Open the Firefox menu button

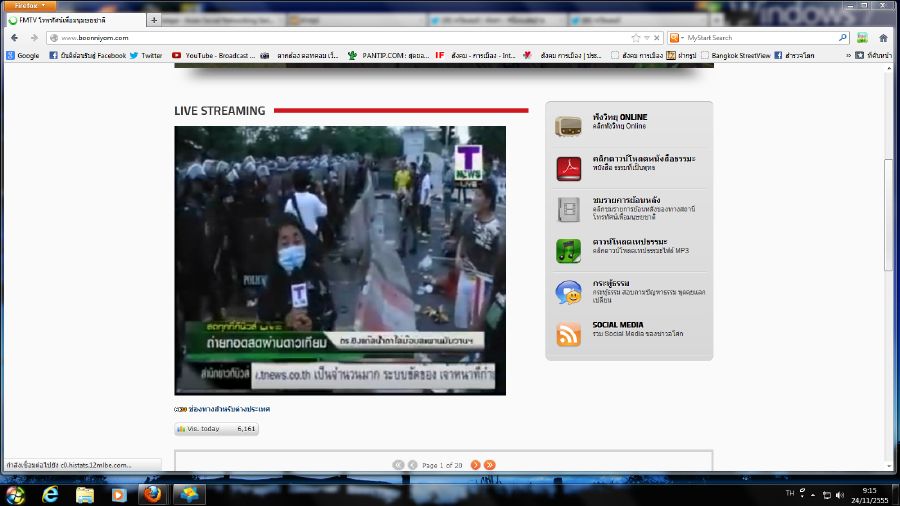coord(30,5)
